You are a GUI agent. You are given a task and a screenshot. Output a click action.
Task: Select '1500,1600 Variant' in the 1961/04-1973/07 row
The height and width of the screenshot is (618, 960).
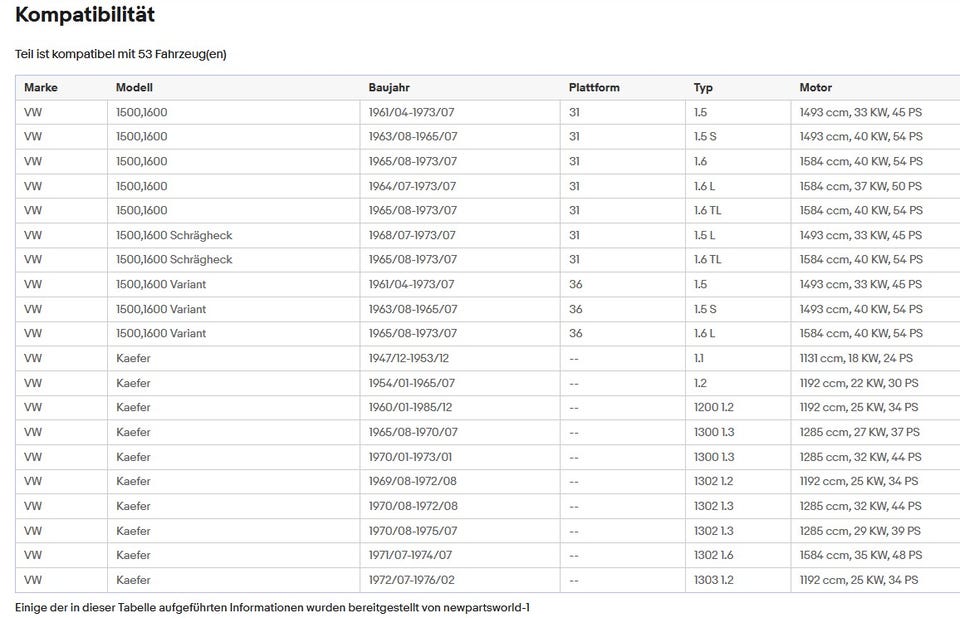[x=161, y=284]
